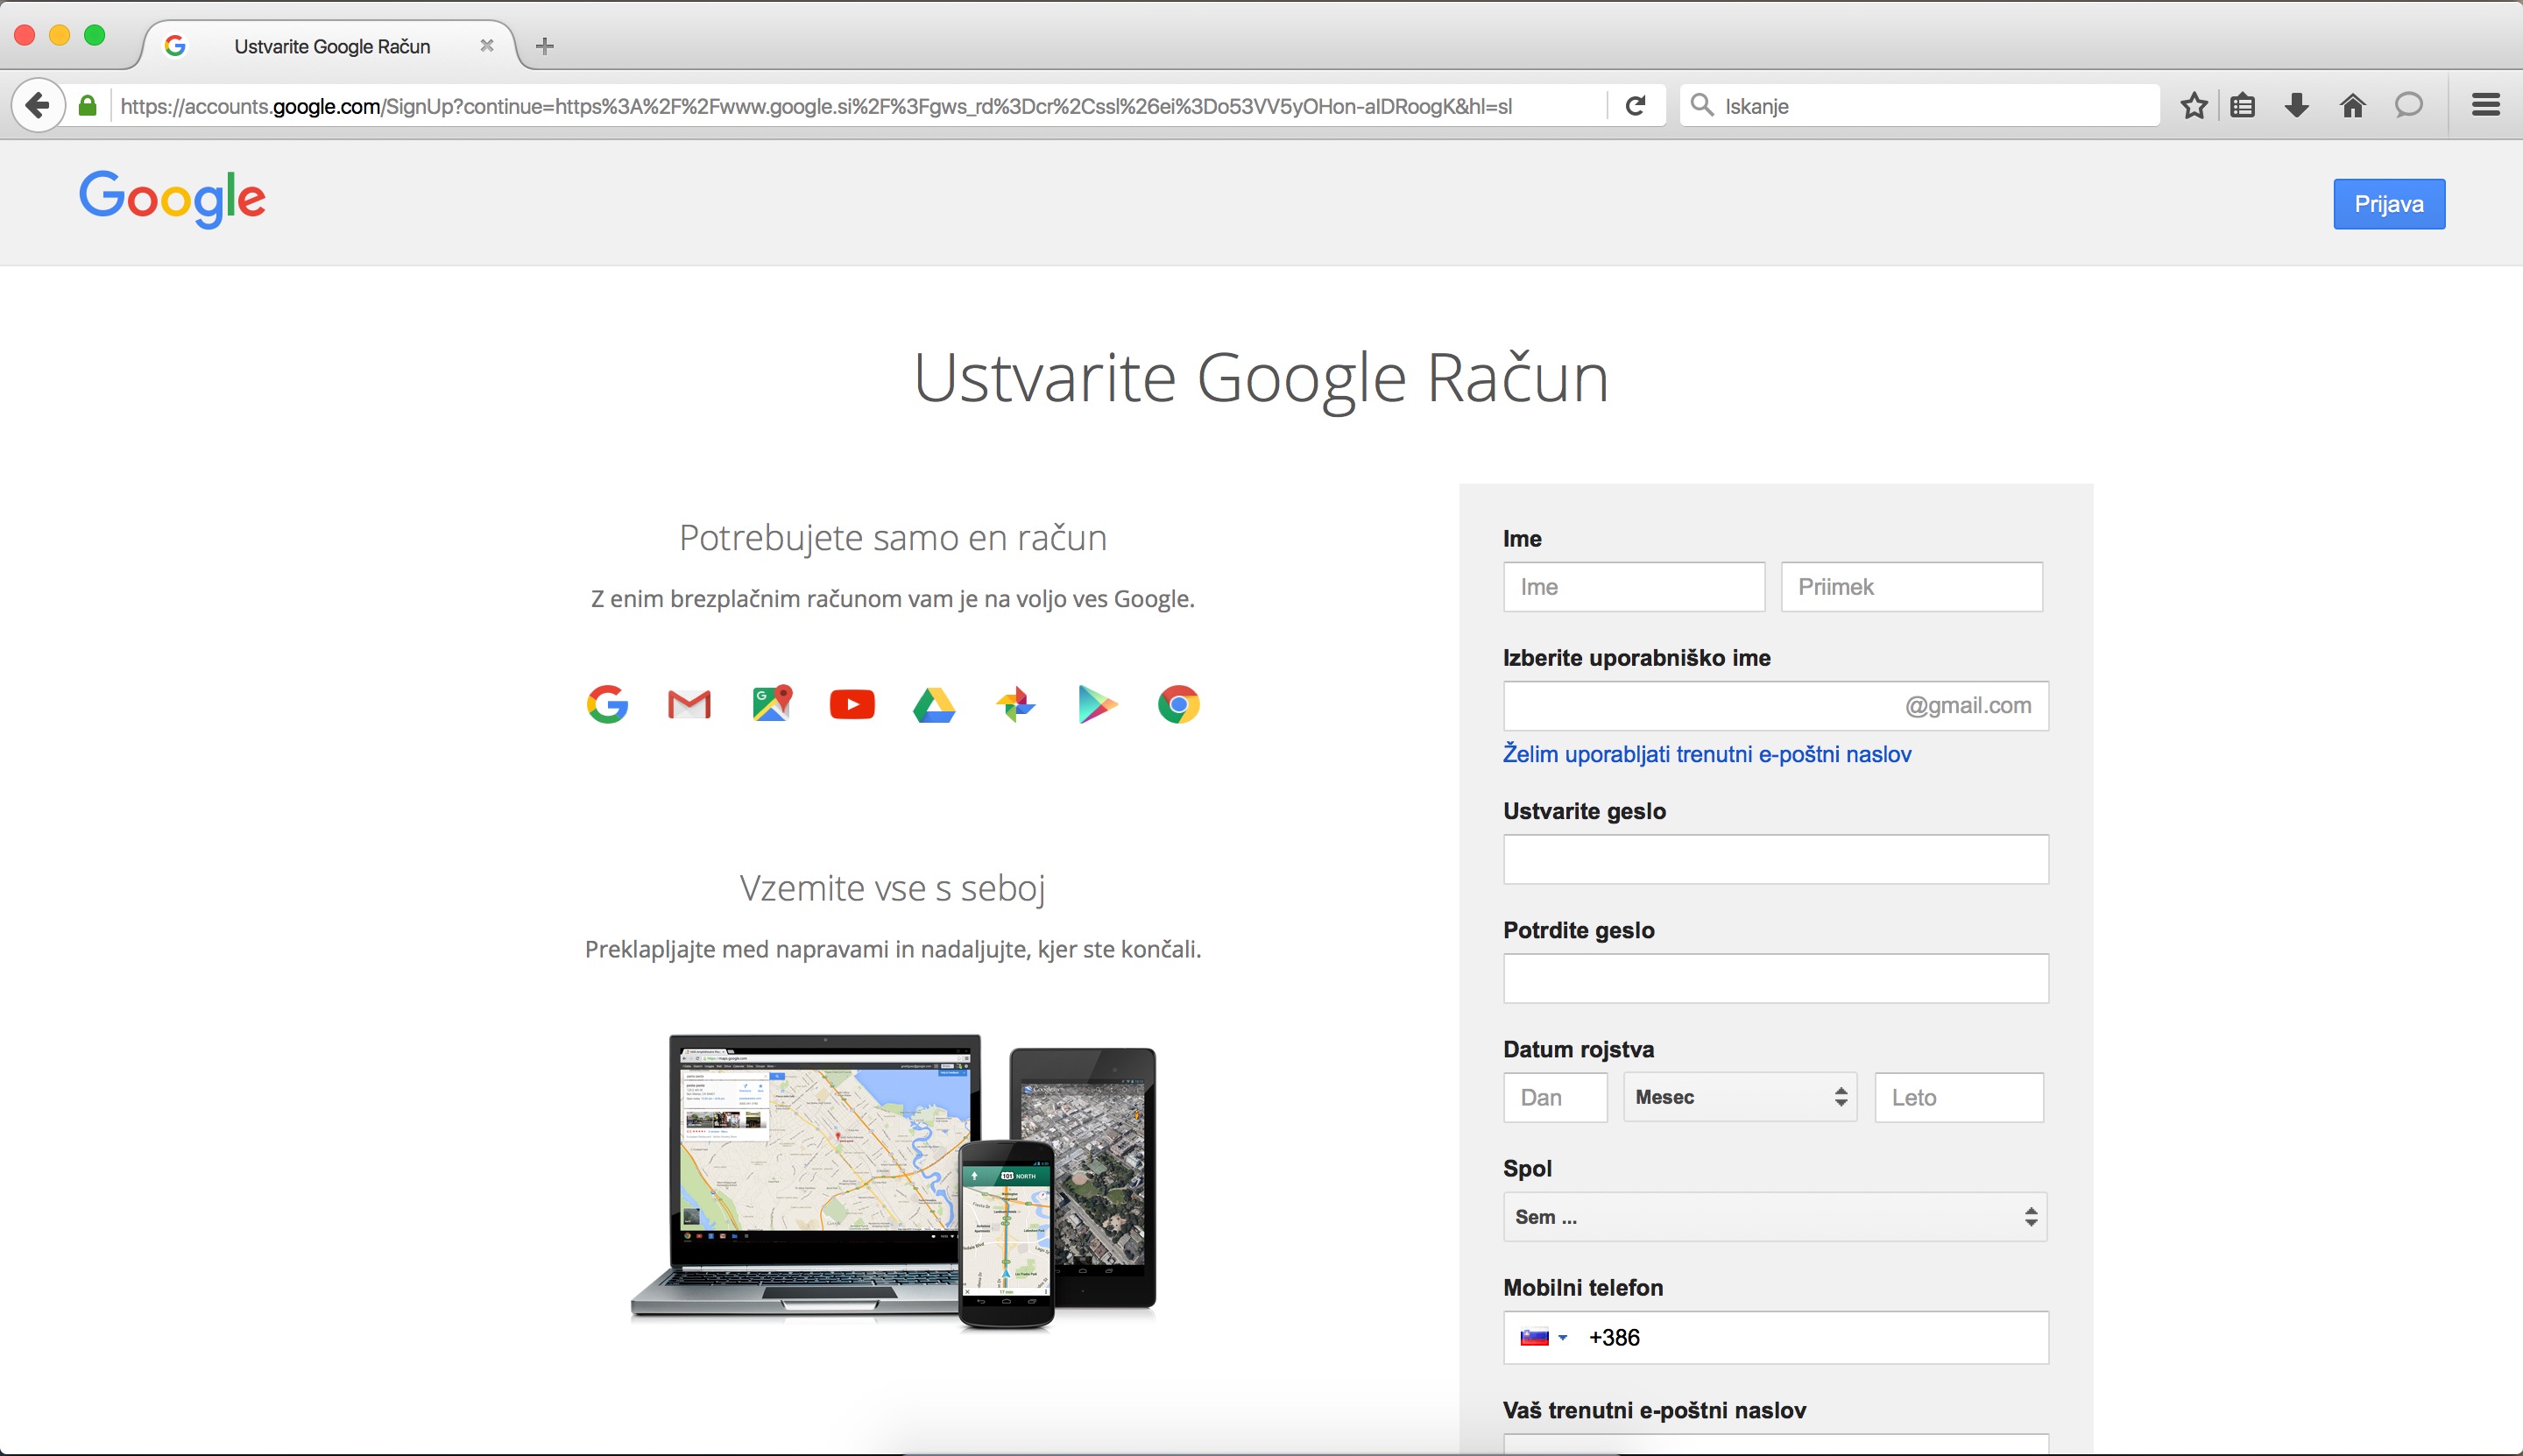Bookmark this page with the star icon

(2194, 105)
